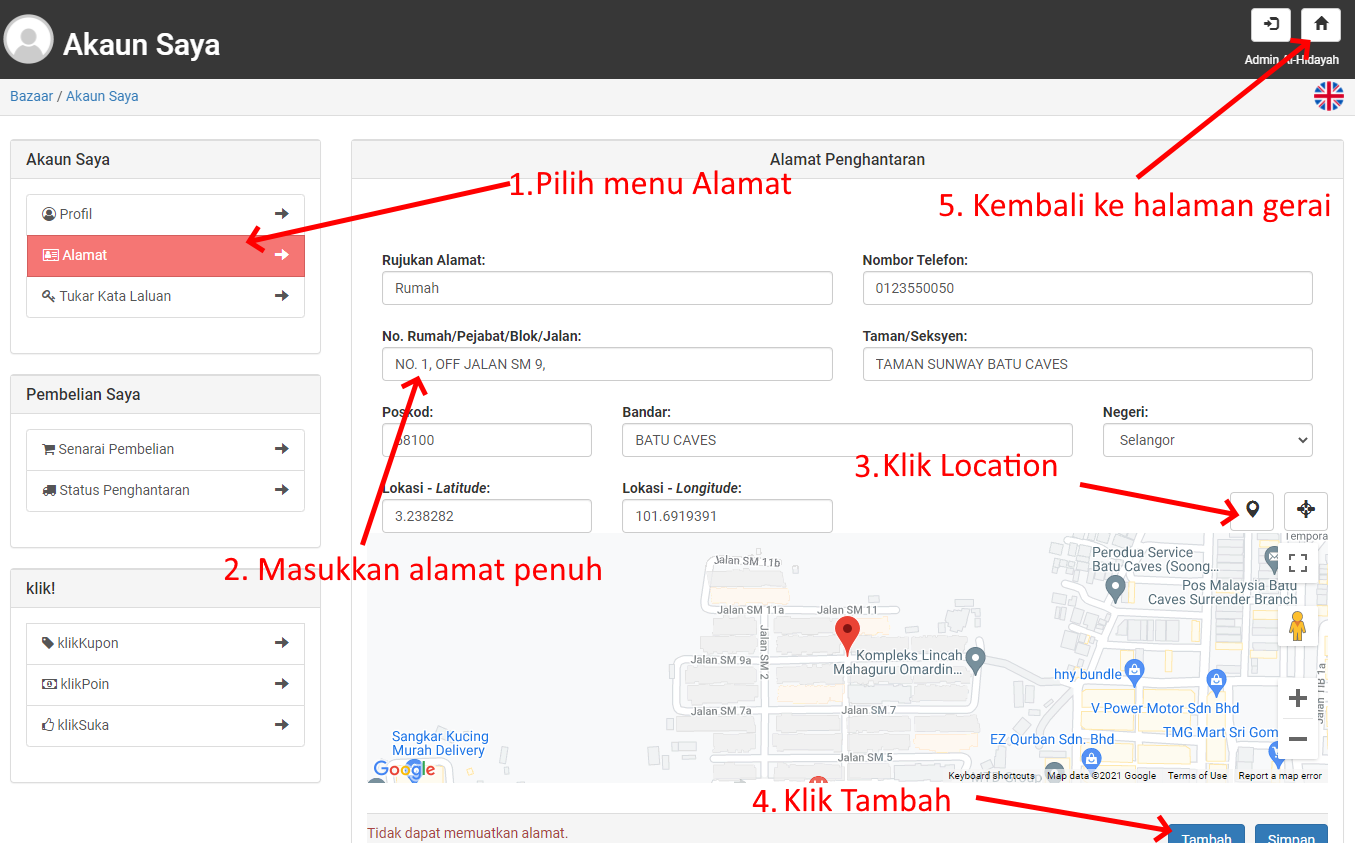Click the Tambah button

coord(1206,835)
